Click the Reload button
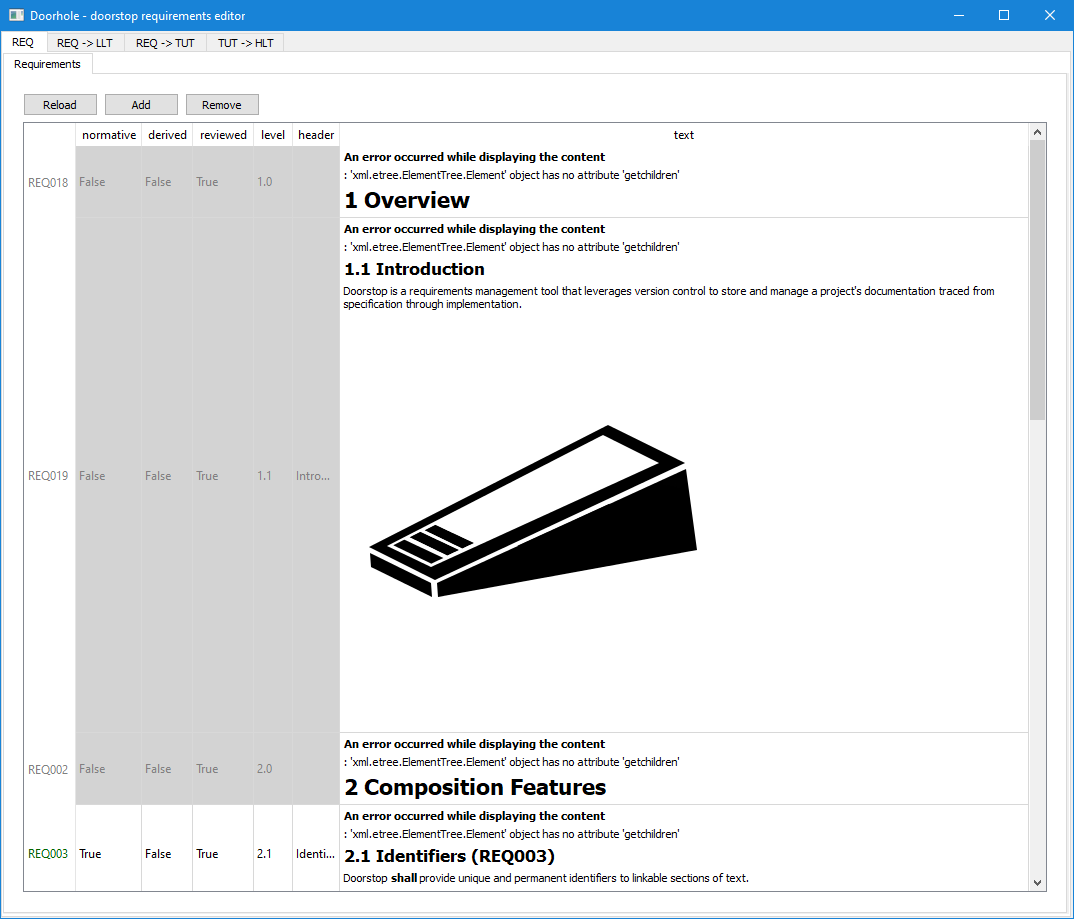This screenshot has width=1074, height=919. pos(60,104)
